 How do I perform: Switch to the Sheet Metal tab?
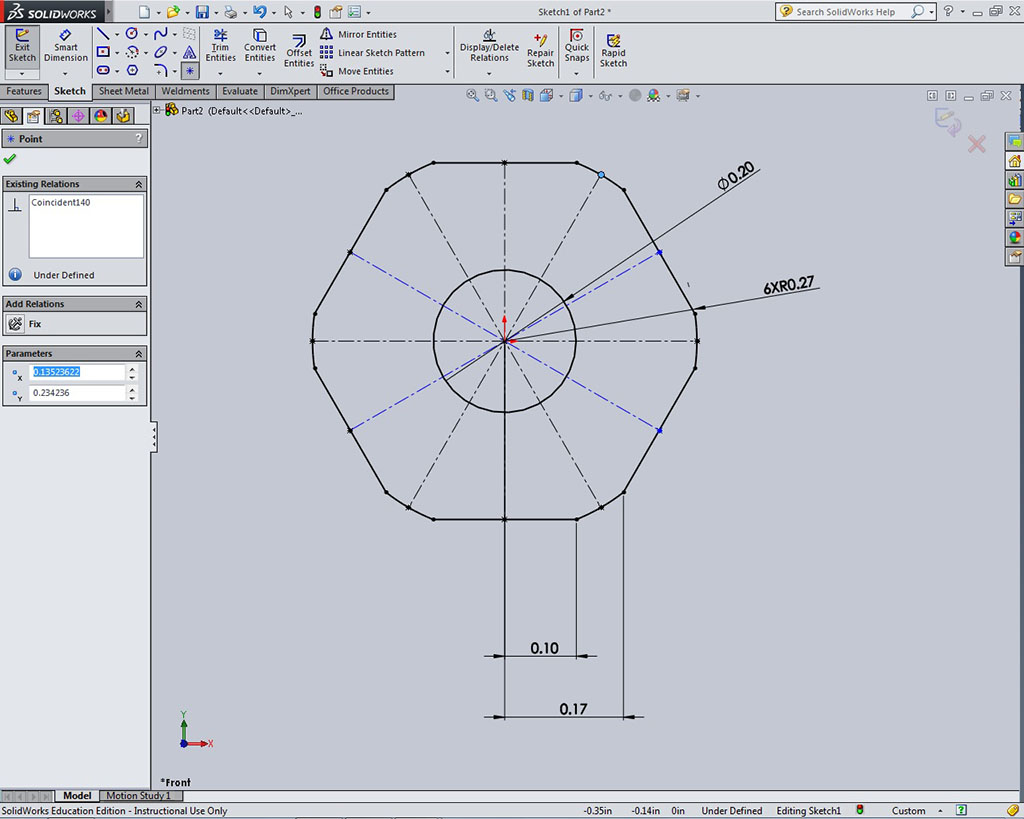(x=124, y=91)
